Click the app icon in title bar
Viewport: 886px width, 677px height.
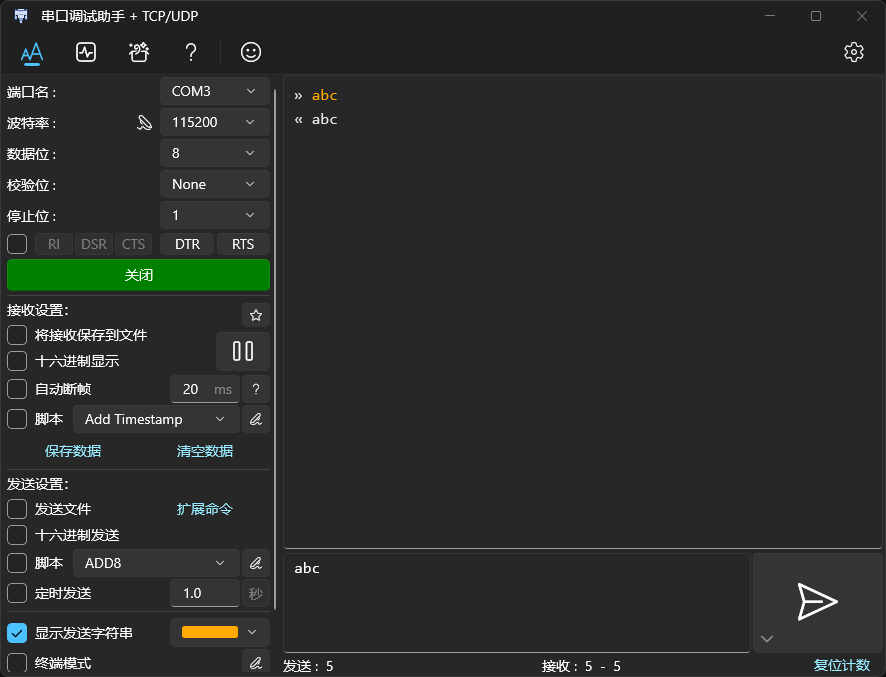coord(21,16)
